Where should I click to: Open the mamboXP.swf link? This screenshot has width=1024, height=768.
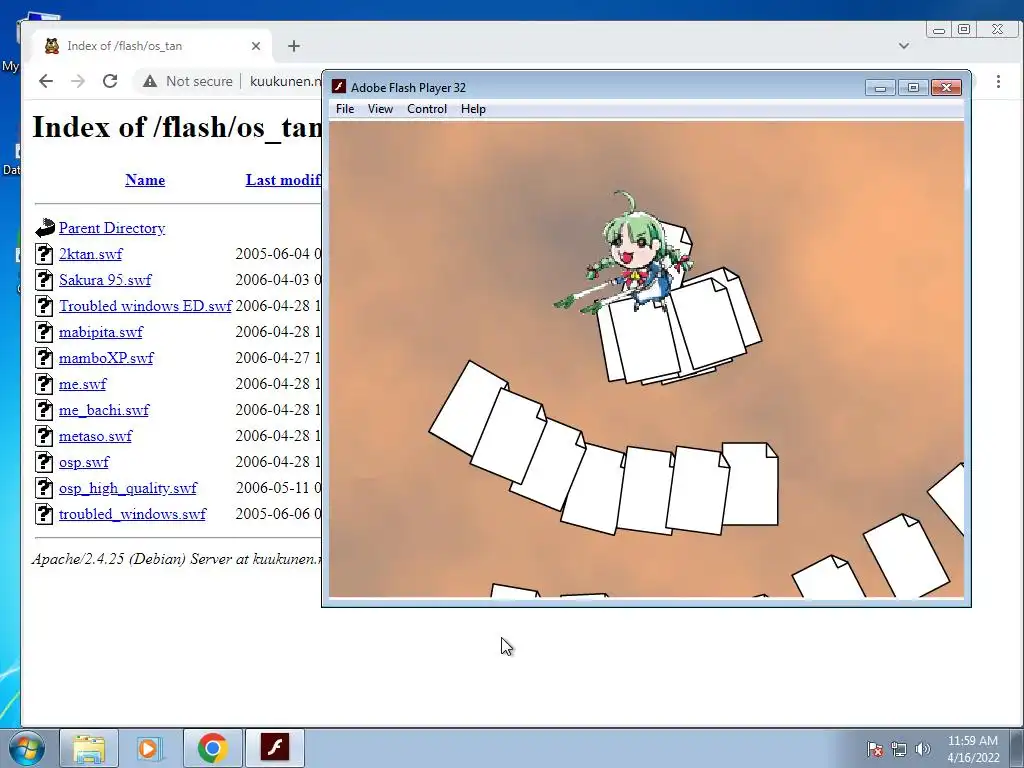tap(106, 358)
